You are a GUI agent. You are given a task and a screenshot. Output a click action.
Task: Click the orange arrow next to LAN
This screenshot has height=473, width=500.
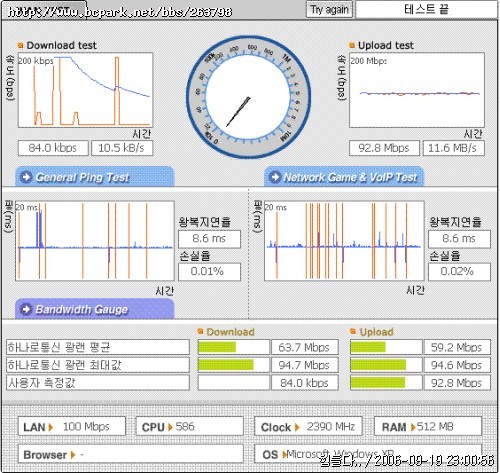pos(51,427)
